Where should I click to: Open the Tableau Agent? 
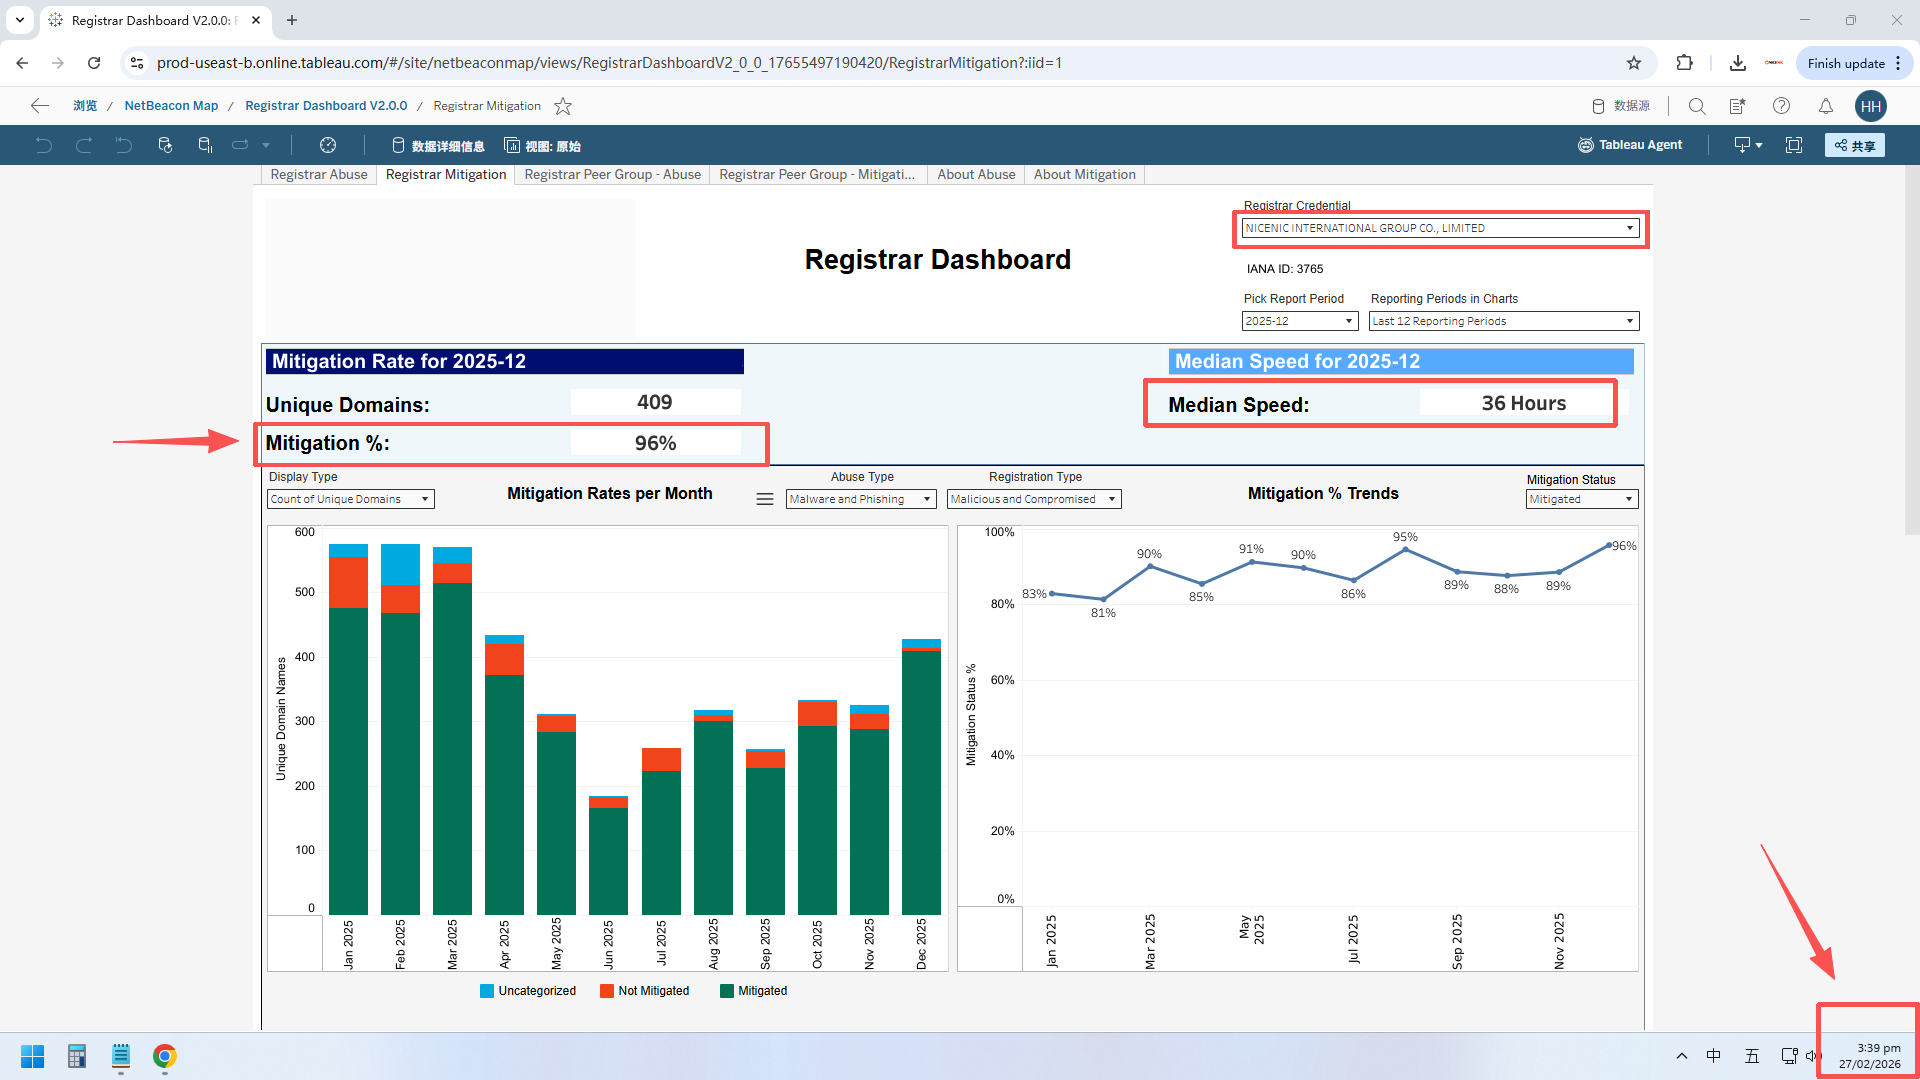(x=1630, y=145)
